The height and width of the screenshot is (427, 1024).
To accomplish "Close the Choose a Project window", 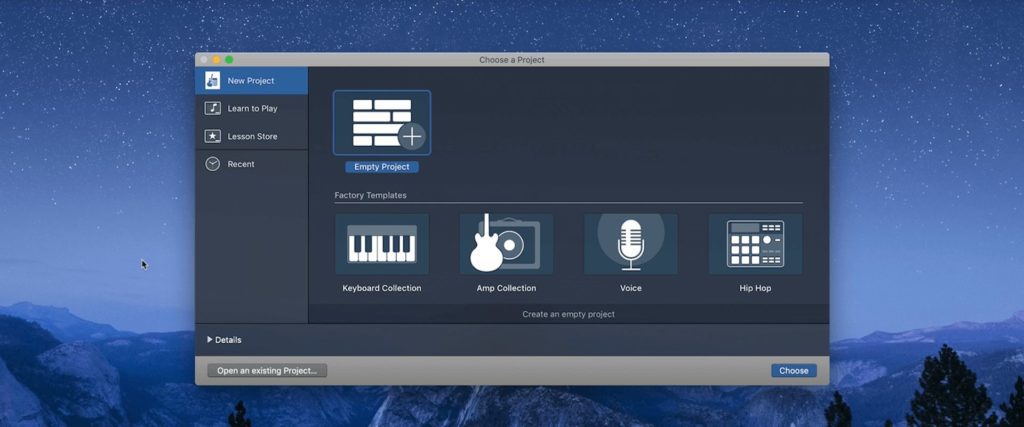I will point(205,60).
